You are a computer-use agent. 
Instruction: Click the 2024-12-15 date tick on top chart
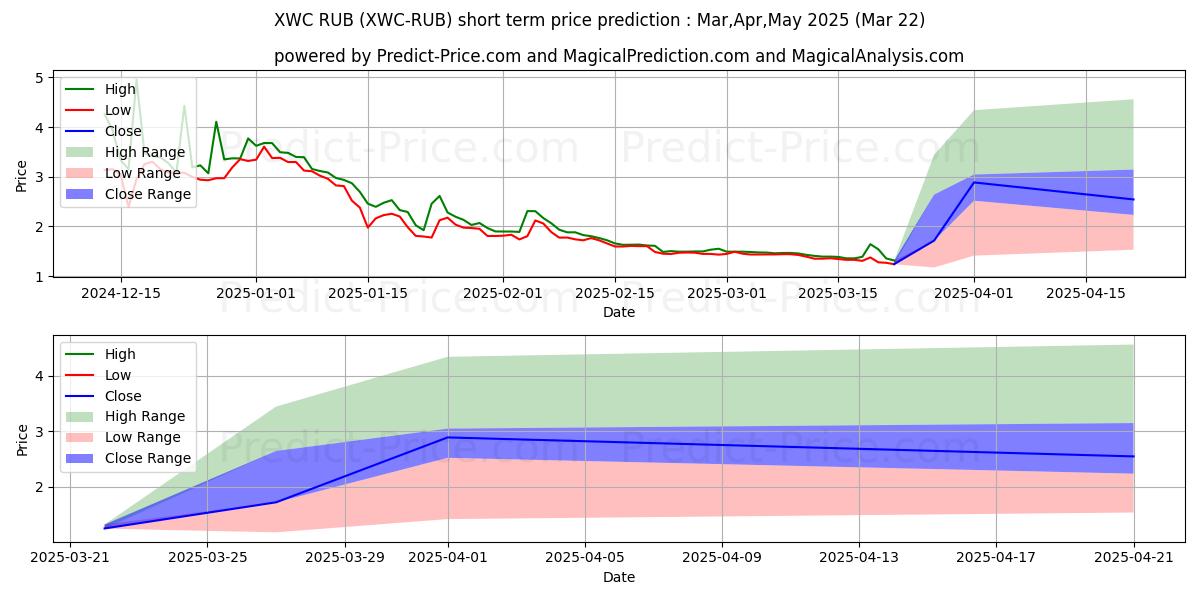click(121, 294)
